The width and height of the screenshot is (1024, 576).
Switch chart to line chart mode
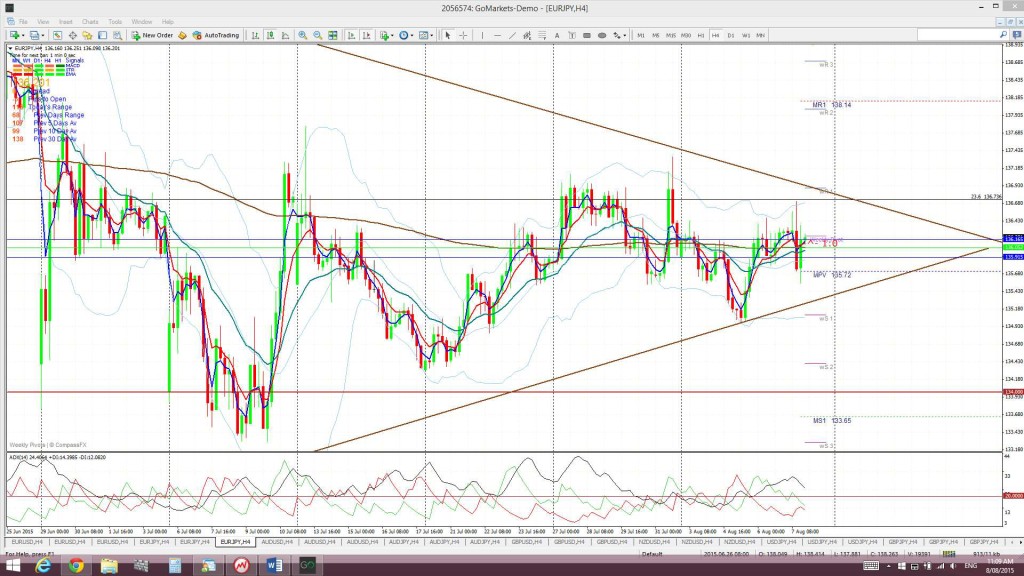coord(285,35)
